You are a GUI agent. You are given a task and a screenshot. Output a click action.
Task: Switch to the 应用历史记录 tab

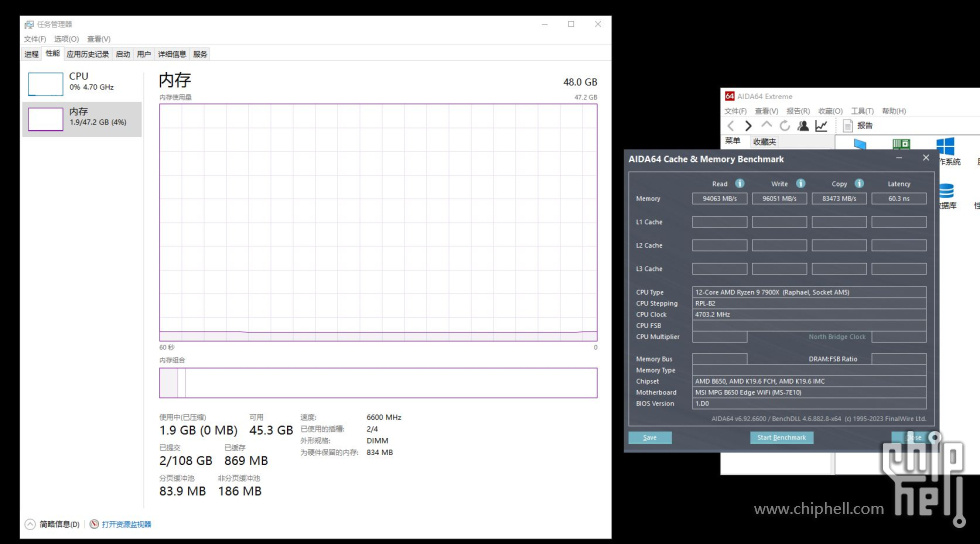[88, 54]
